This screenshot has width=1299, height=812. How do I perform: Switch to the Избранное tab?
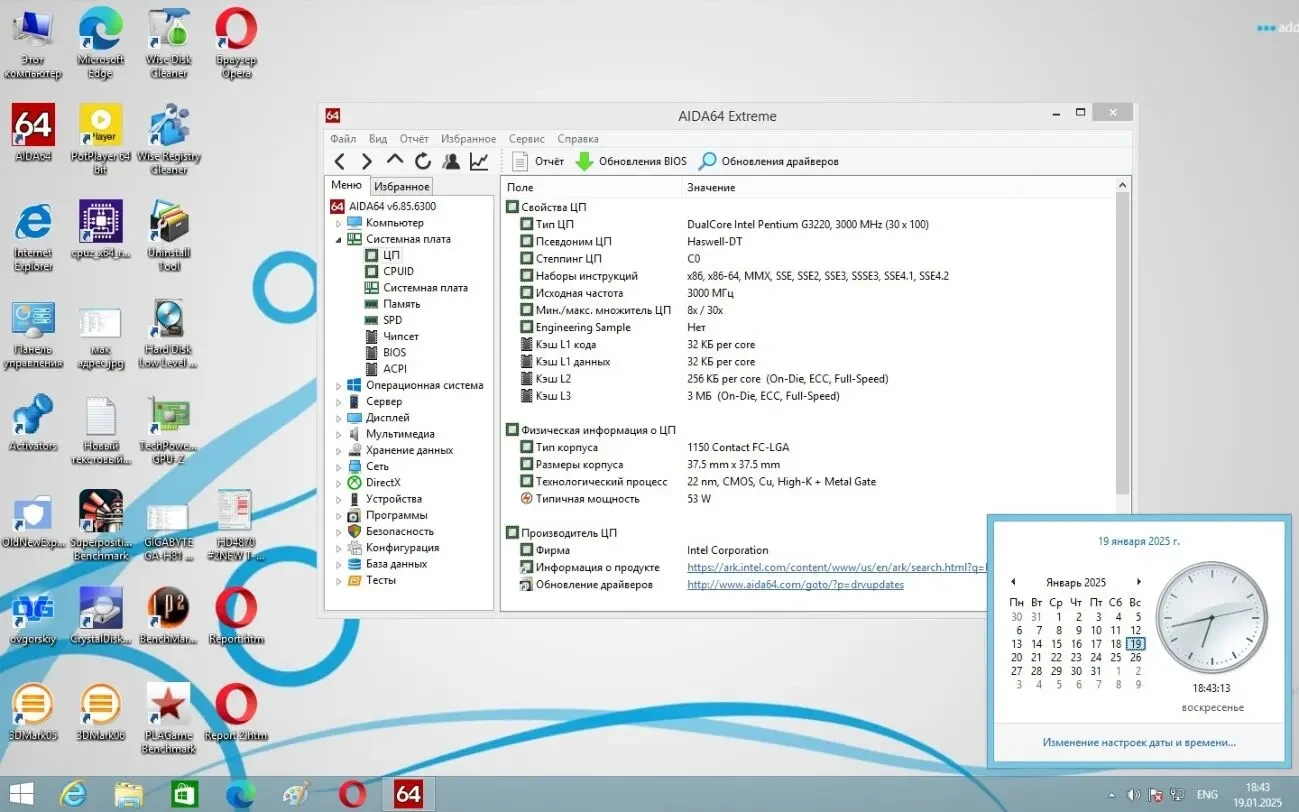coord(402,187)
